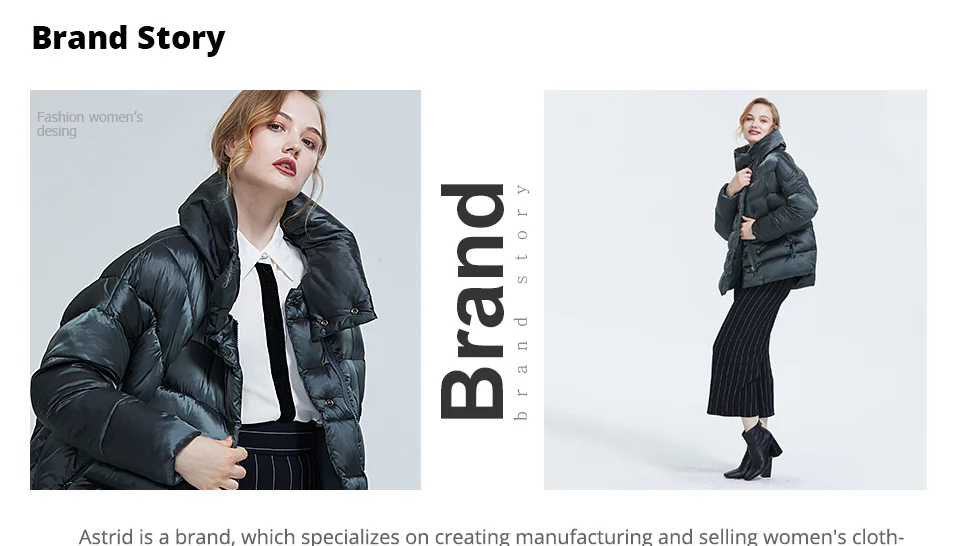Open the close-up model photo on left
This screenshot has width=960, height=546.
225,290
